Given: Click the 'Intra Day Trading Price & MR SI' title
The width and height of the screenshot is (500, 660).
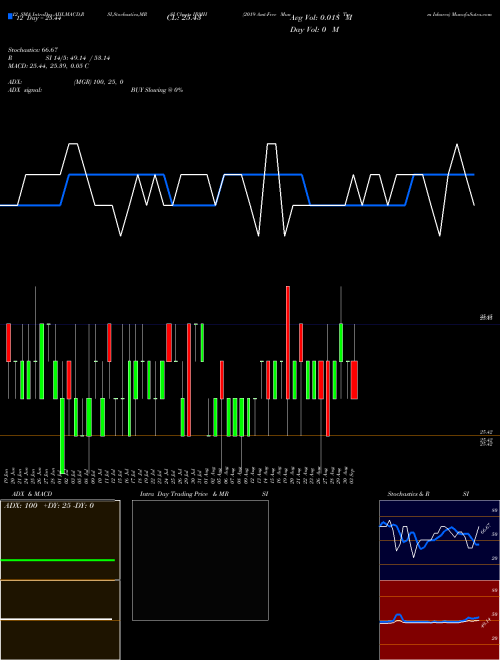Looking at the screenshot, I should coord(204,494).
